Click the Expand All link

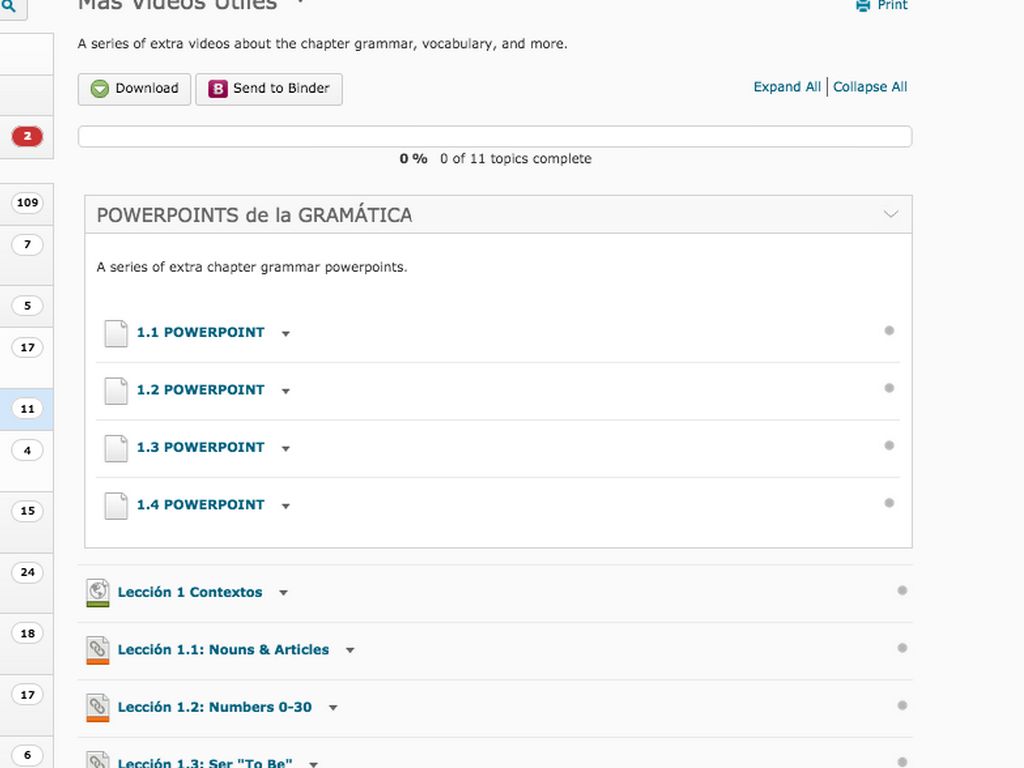pyautogui.click(x=787, y=87)
